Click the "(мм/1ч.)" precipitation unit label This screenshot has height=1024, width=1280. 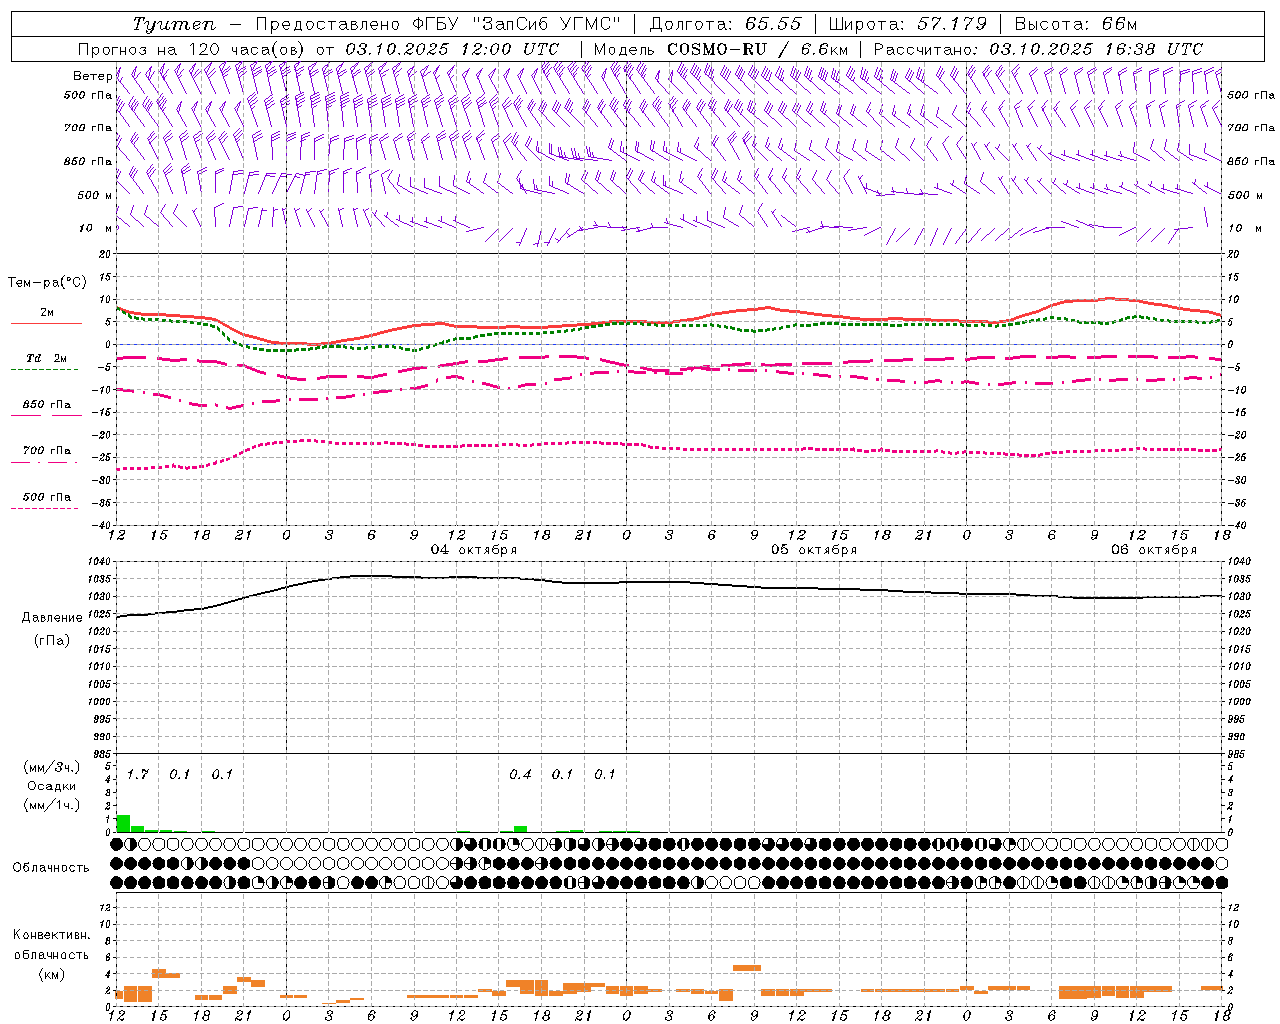[x=52, y=805]
